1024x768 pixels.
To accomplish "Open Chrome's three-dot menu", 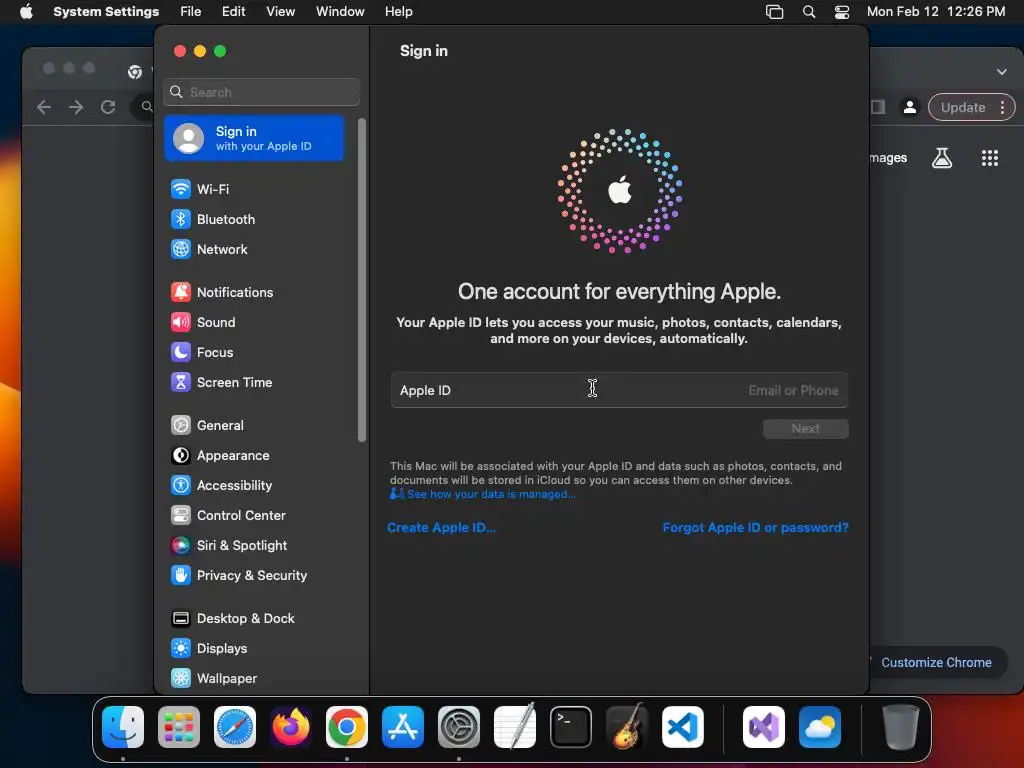I will 1002,107.
